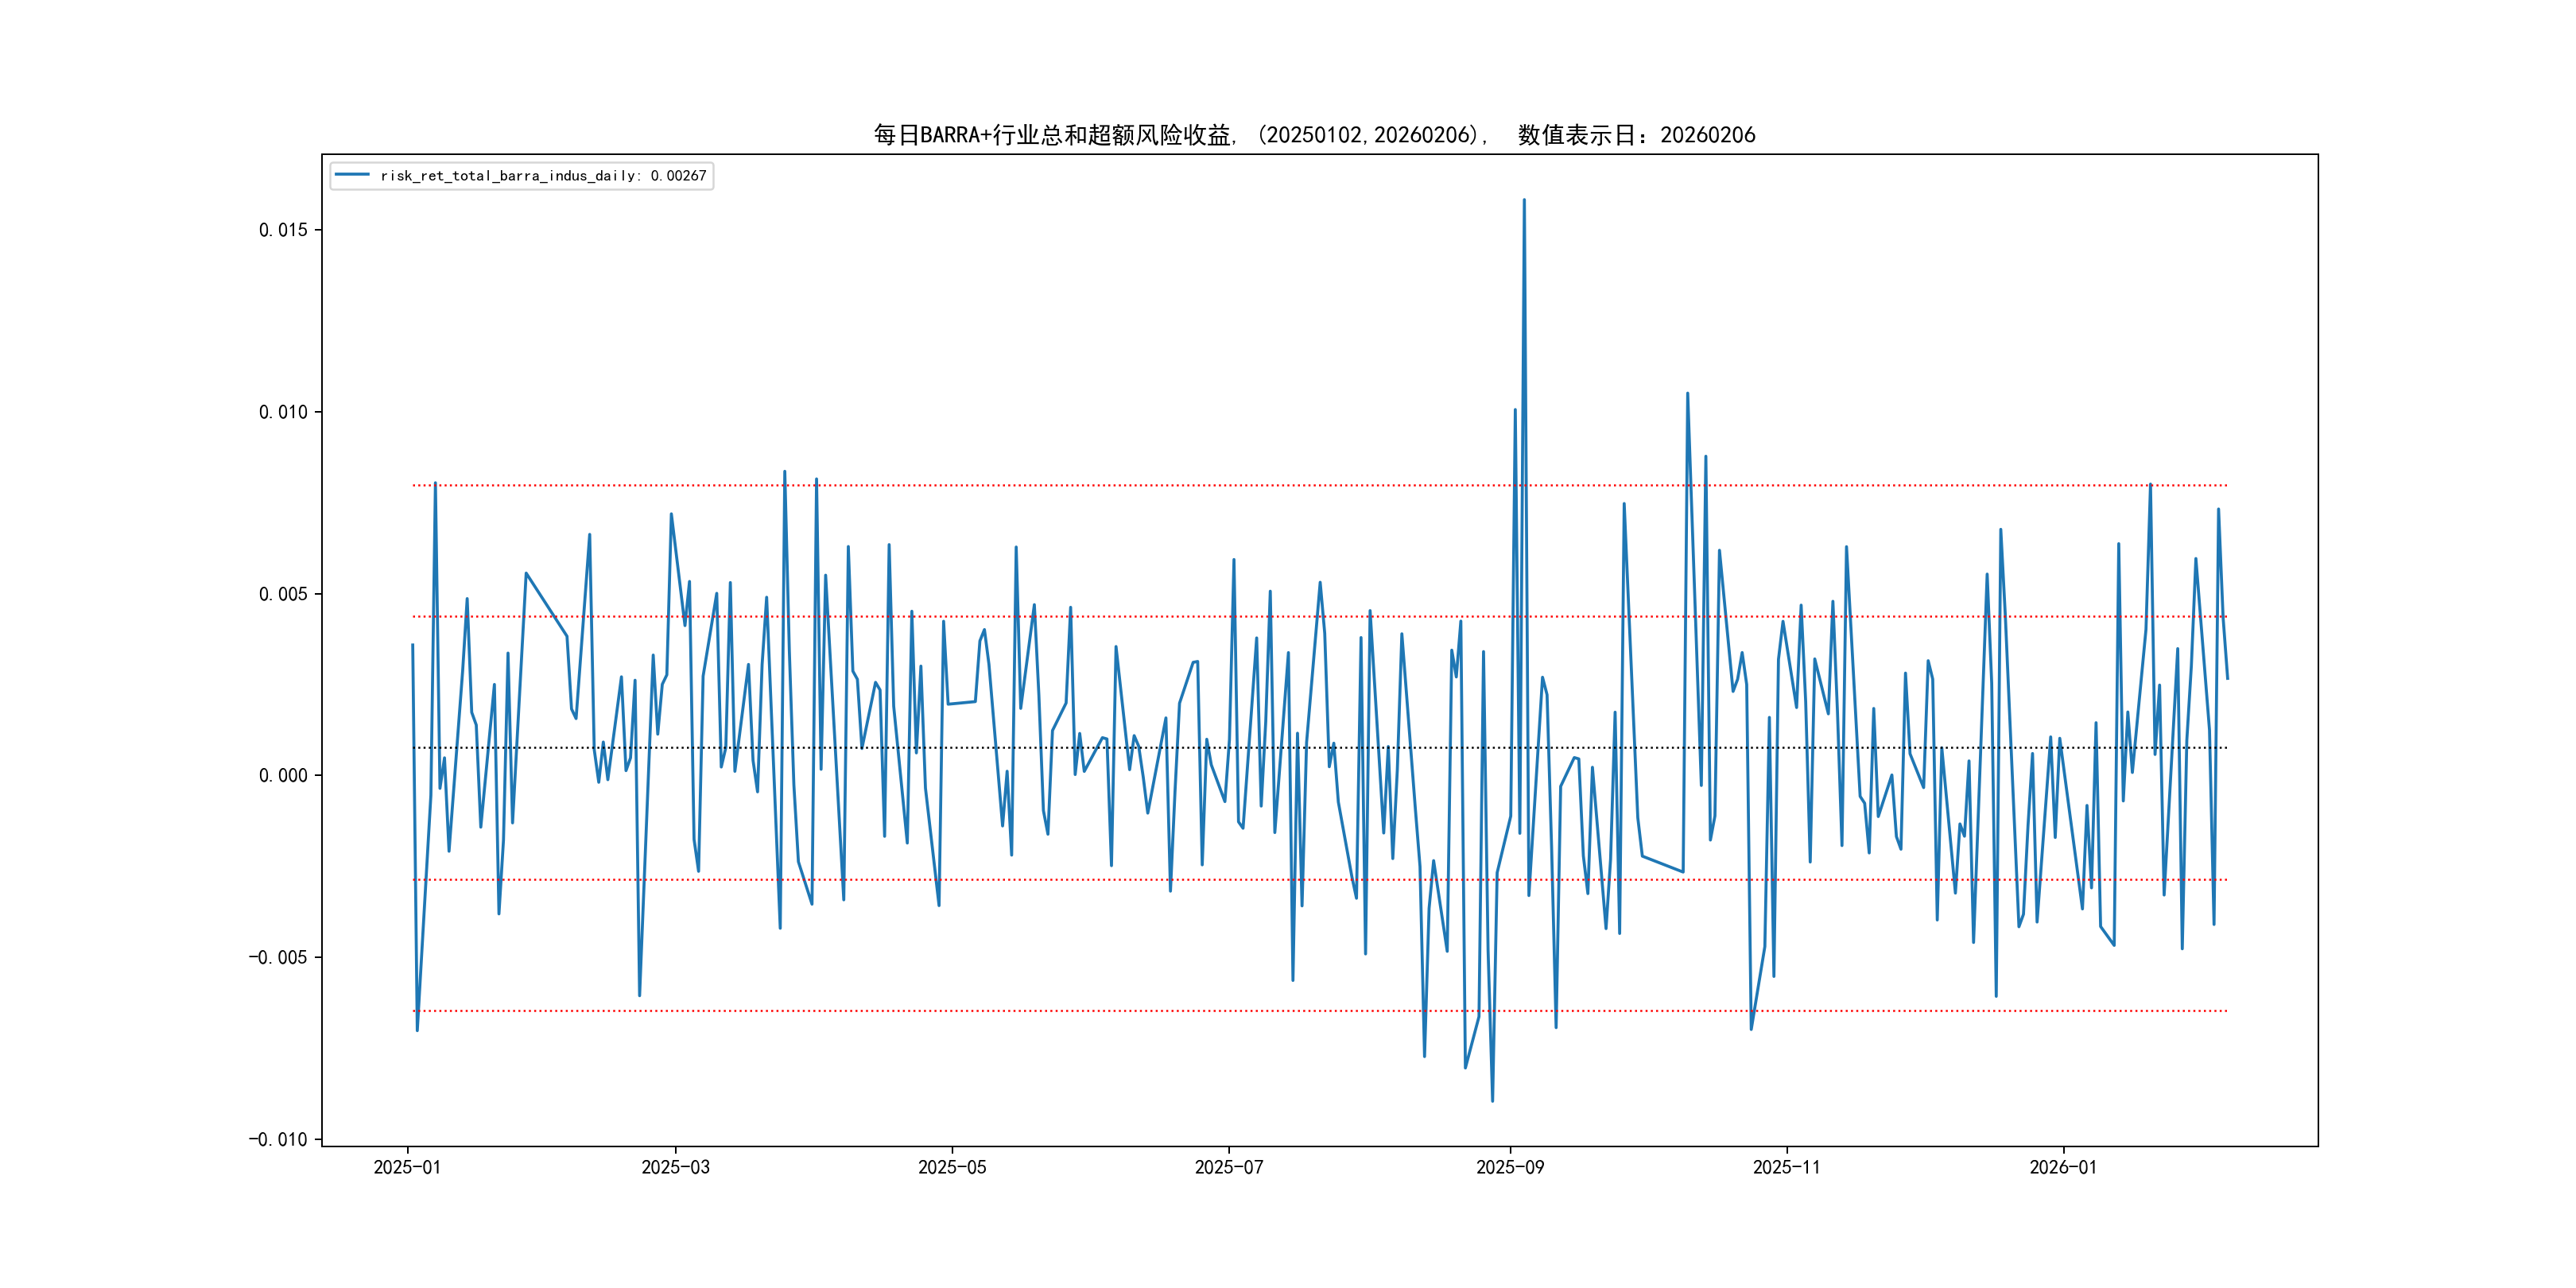Select the 2025-03 x-axis date label

(675, 1168)
